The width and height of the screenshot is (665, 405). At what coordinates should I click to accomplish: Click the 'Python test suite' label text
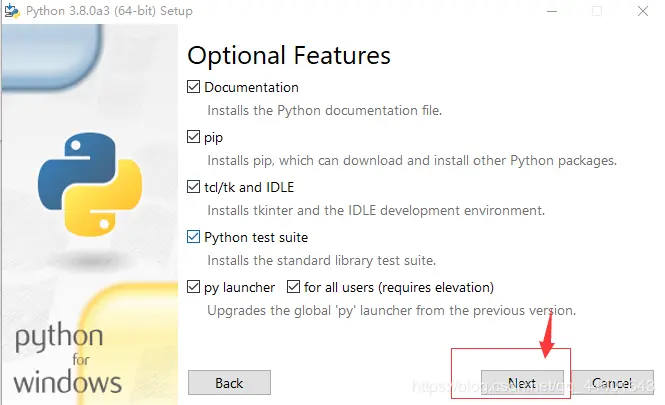pos(256,237)
